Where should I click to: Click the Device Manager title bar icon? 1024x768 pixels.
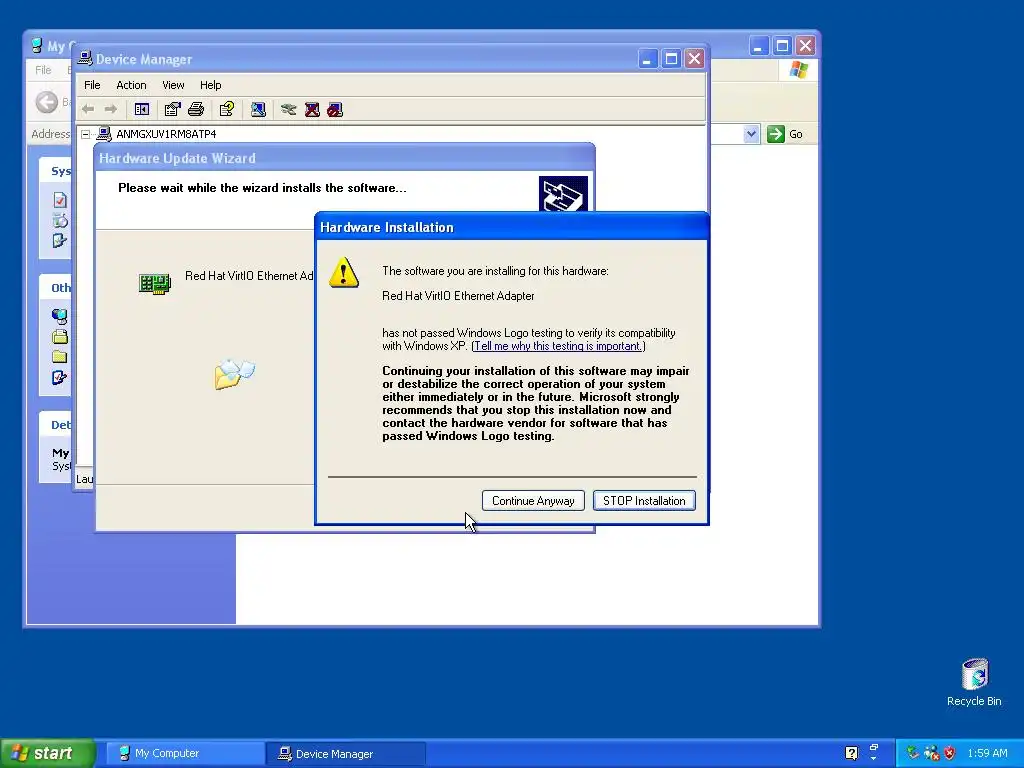click(85, 57)
